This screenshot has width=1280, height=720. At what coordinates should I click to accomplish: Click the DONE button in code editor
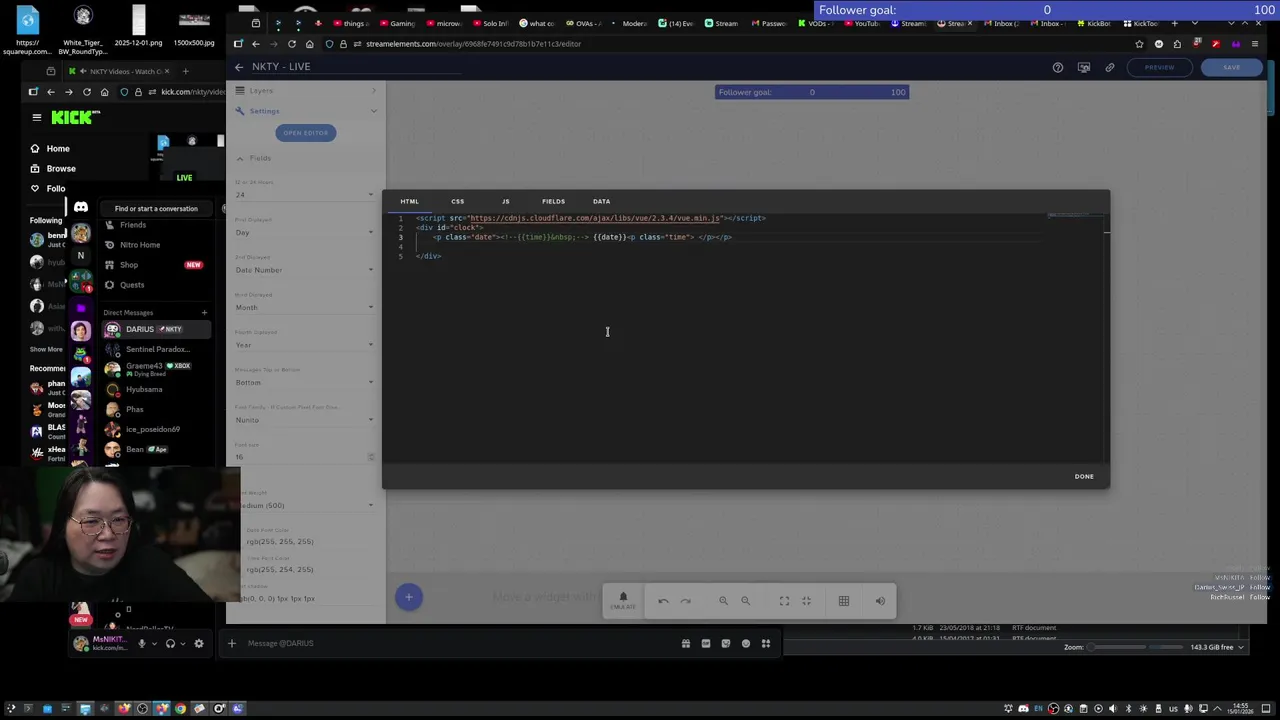(x=1084, y=476)
